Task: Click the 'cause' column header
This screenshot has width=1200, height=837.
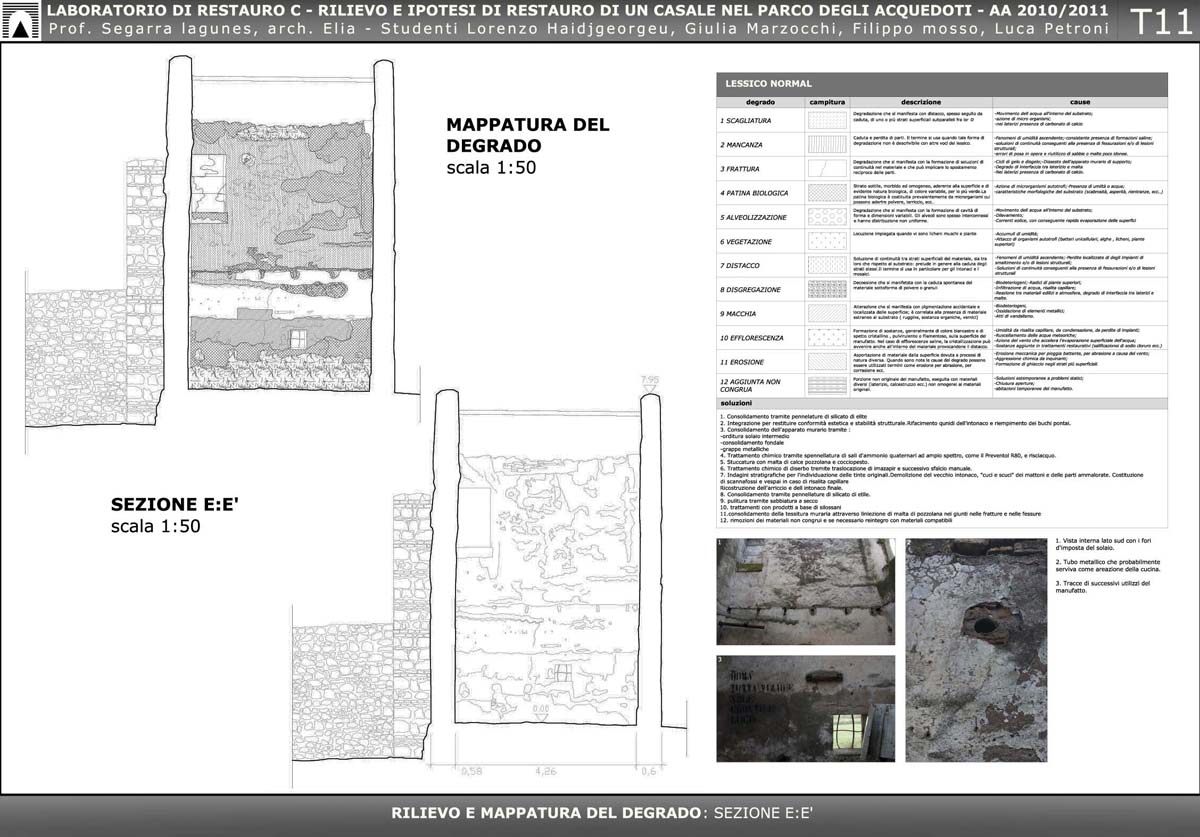Action: [x=1080, y=102]
